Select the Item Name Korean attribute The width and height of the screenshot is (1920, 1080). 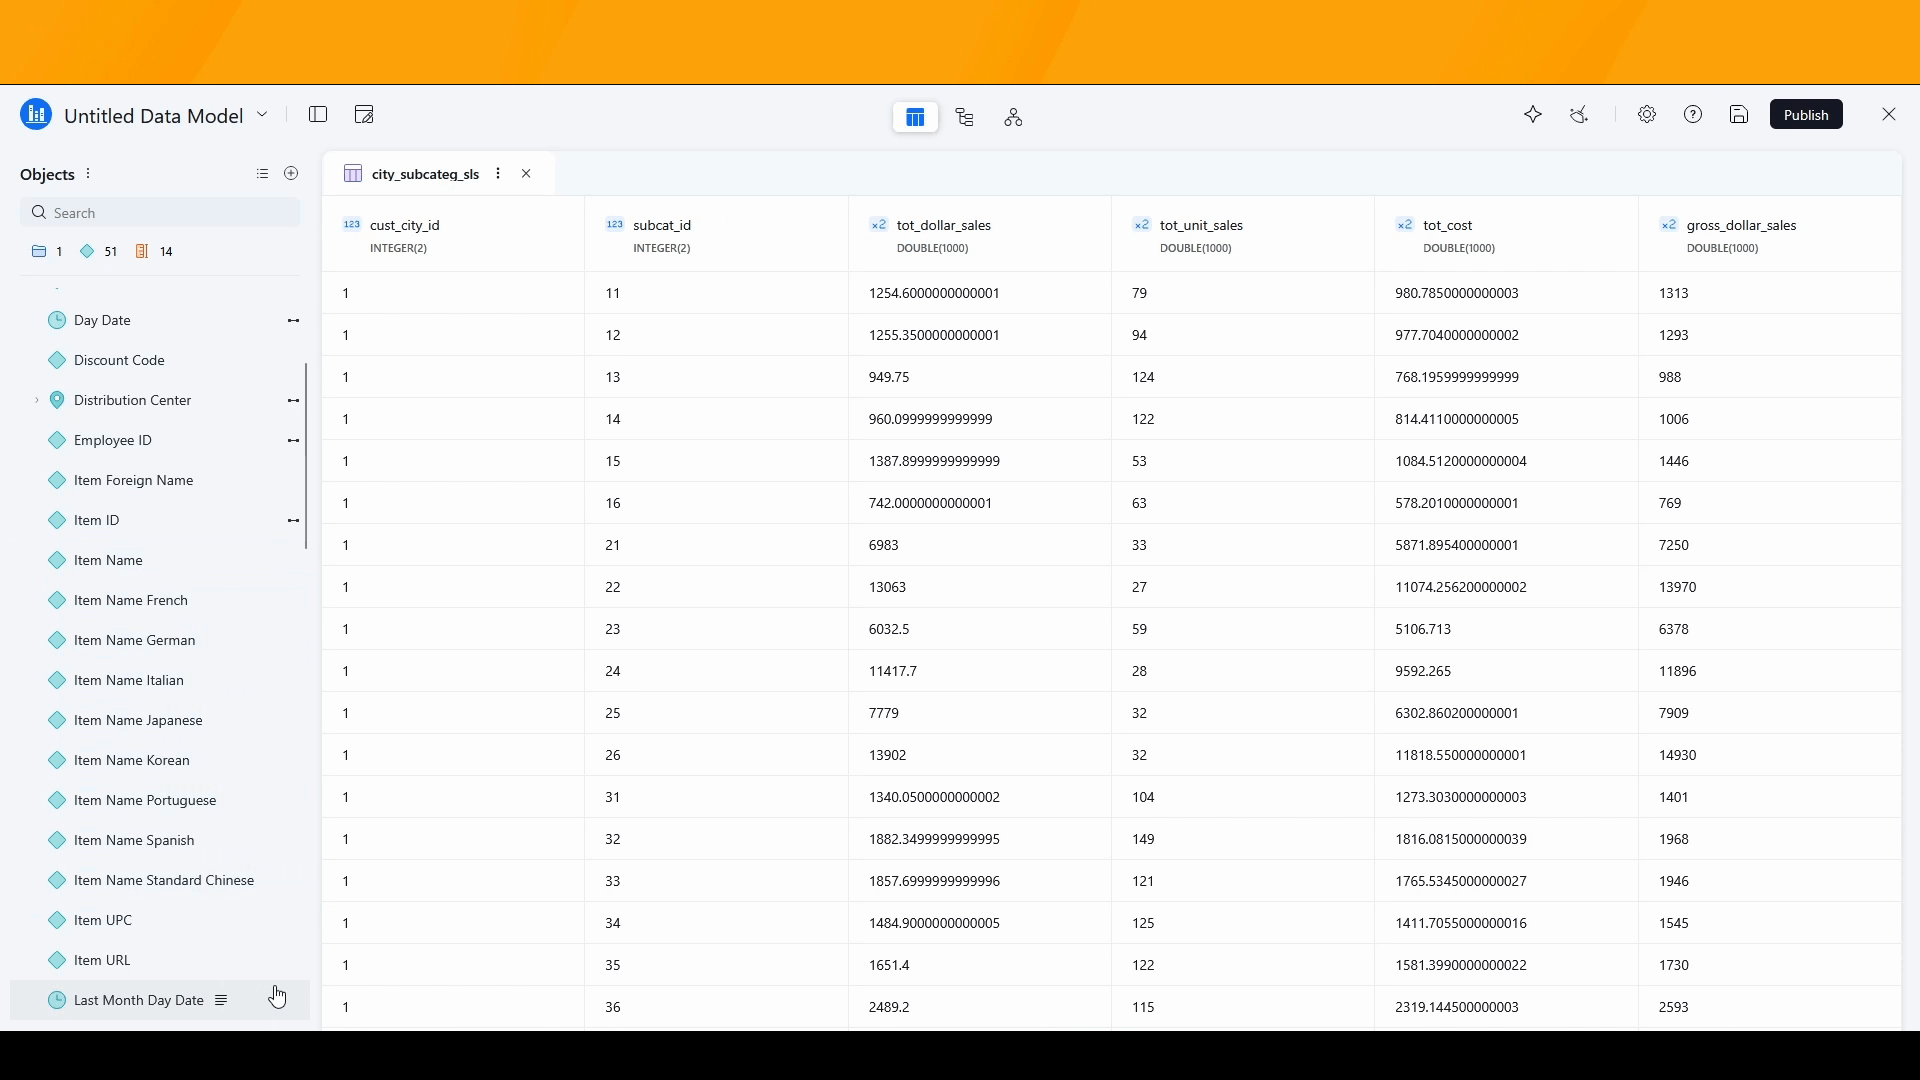(x=131, y=760)
